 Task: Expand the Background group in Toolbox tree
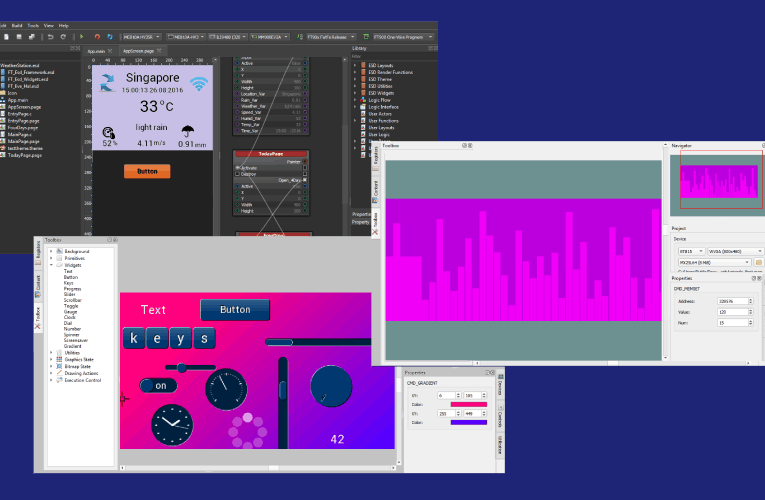51,251
